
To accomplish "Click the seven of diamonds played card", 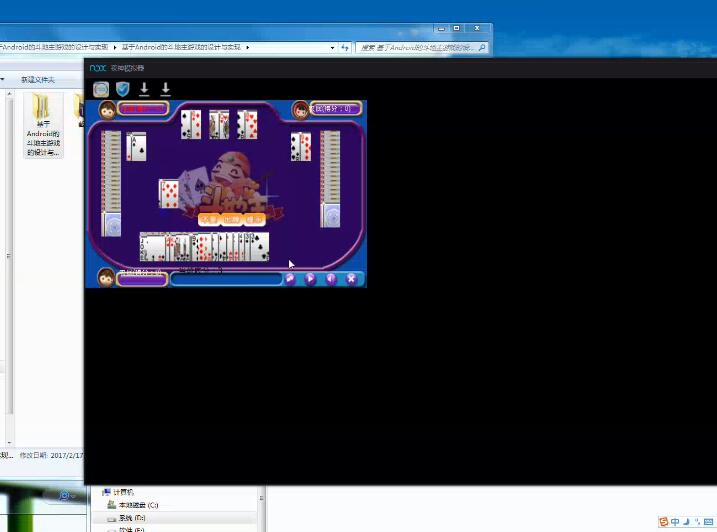I will click(x=169, y=194).
